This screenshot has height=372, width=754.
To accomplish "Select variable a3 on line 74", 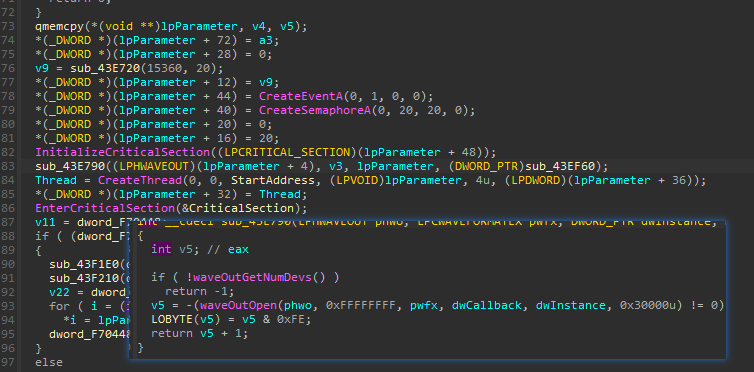I will pyautogui.click(x=266, y=40).
